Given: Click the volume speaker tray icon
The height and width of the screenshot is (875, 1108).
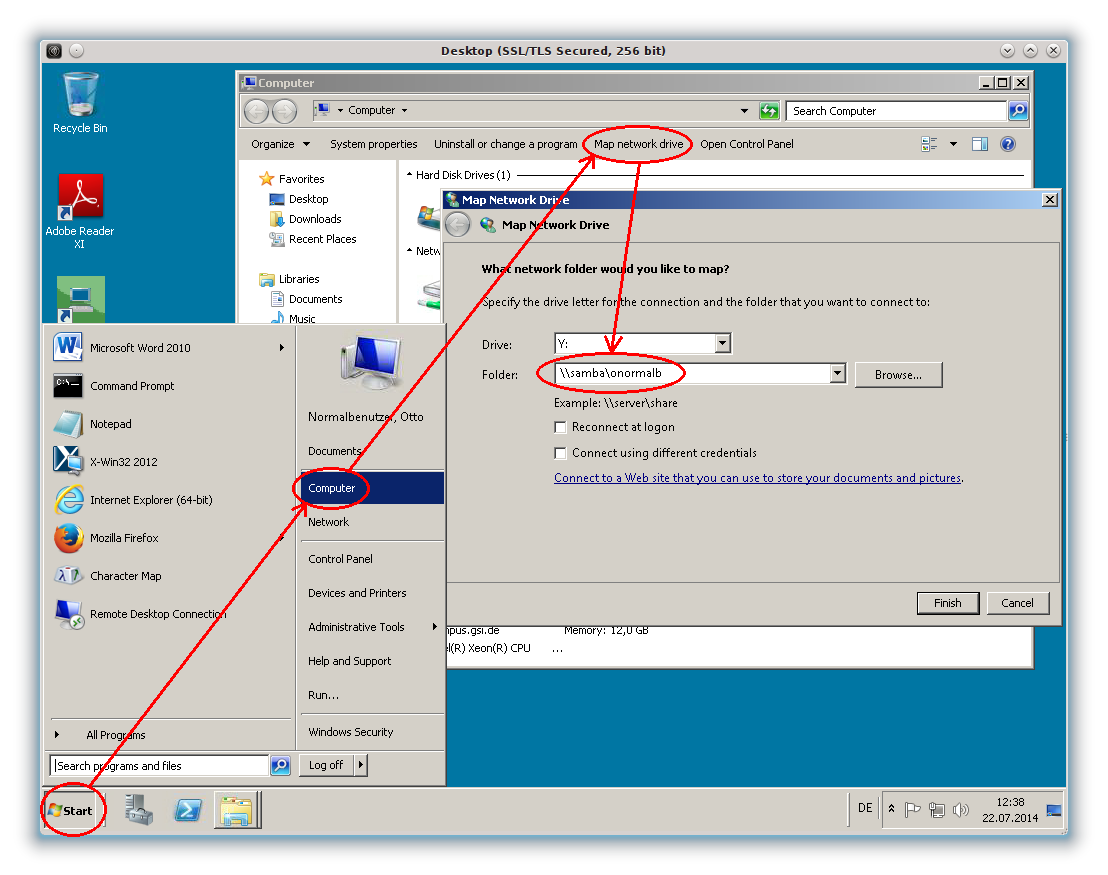Looking at the screenshot, I should click(960, 810).
